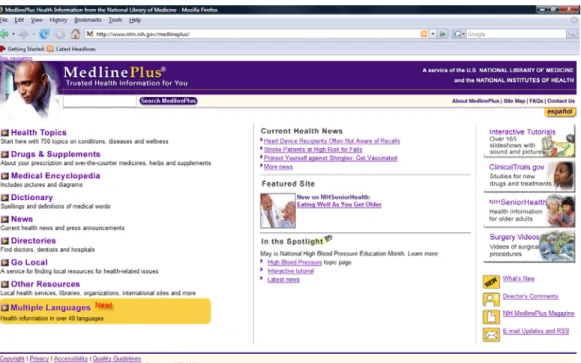Screen dimensions: 581x363
Task: Open Eating Well As You Get Older link
Action: click(339, 204)
